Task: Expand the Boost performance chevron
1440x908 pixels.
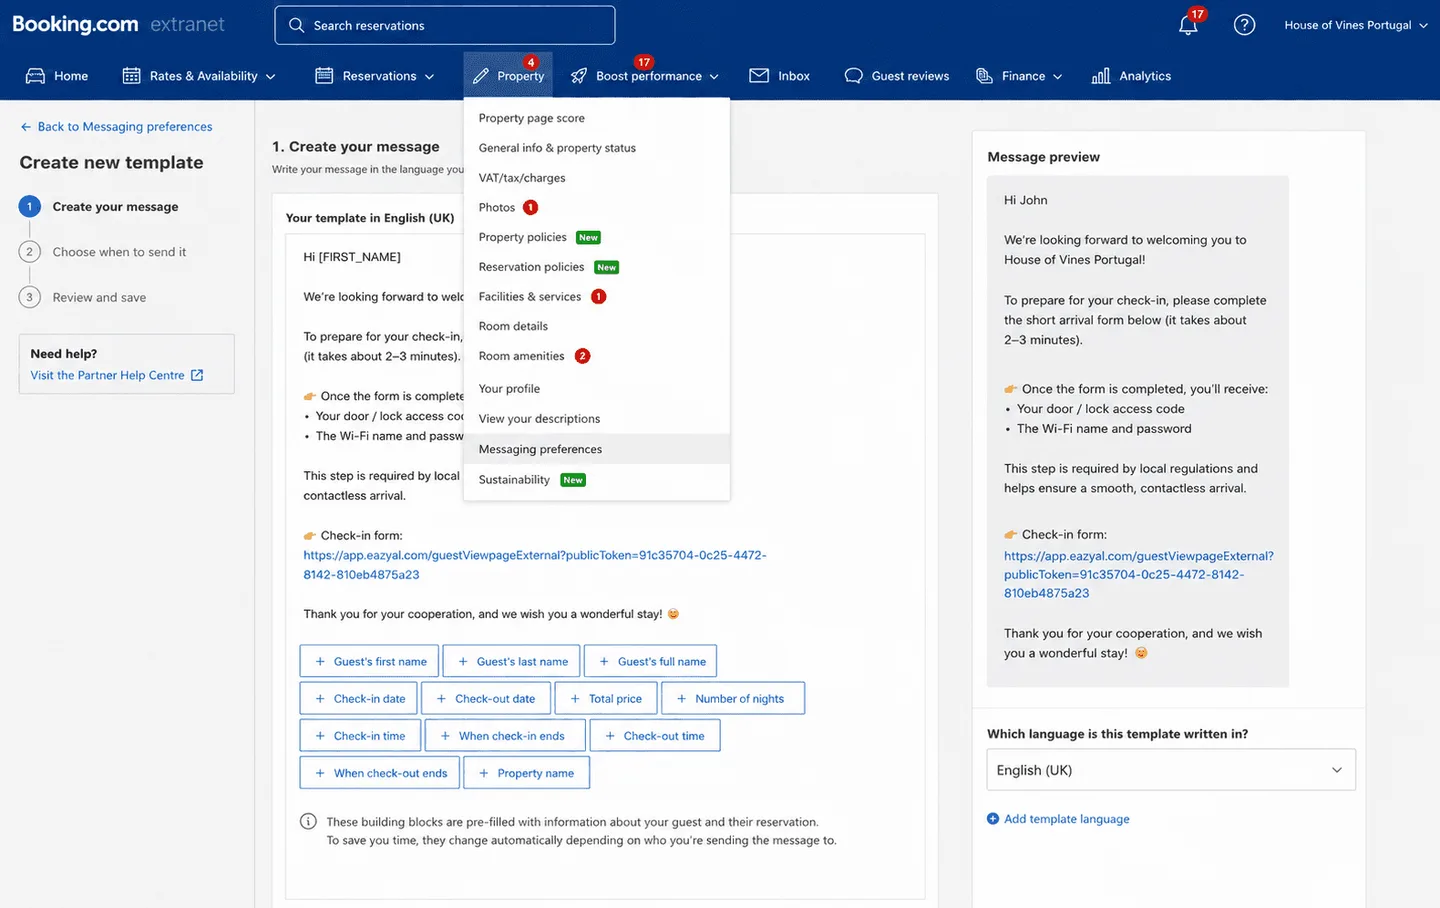Action: point(714,77)
